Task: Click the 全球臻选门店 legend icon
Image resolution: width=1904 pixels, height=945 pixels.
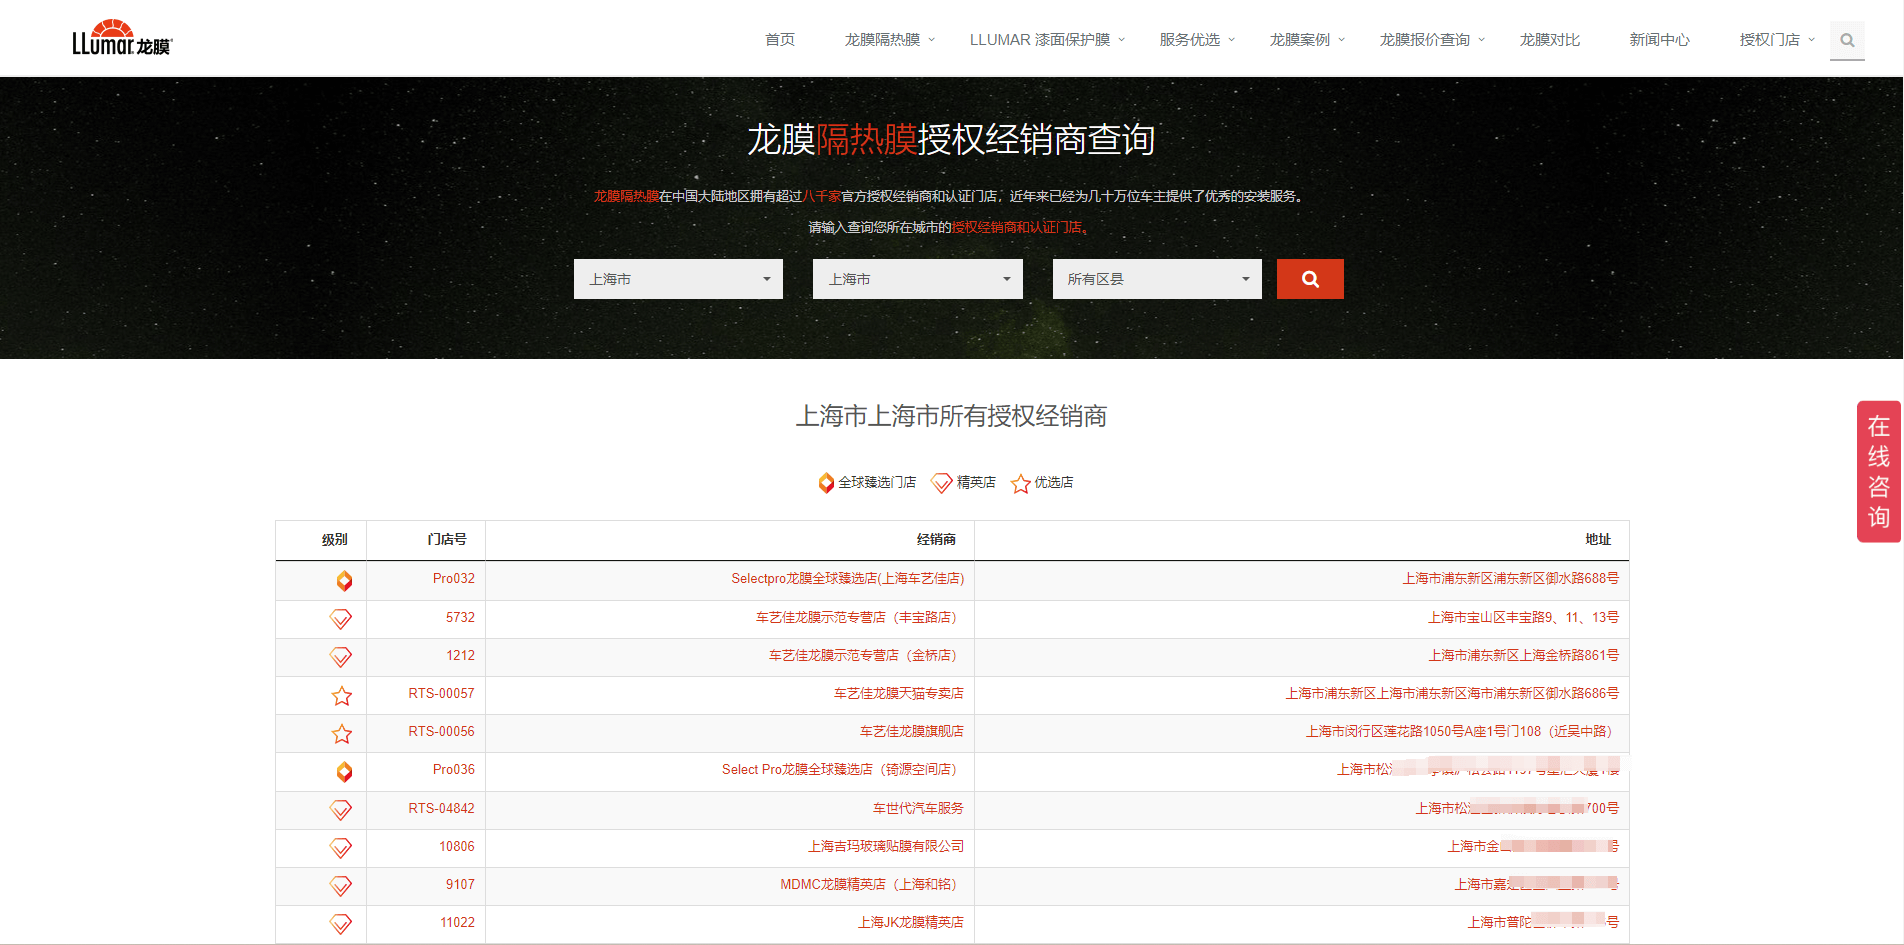Action: (x=826, y=483)
